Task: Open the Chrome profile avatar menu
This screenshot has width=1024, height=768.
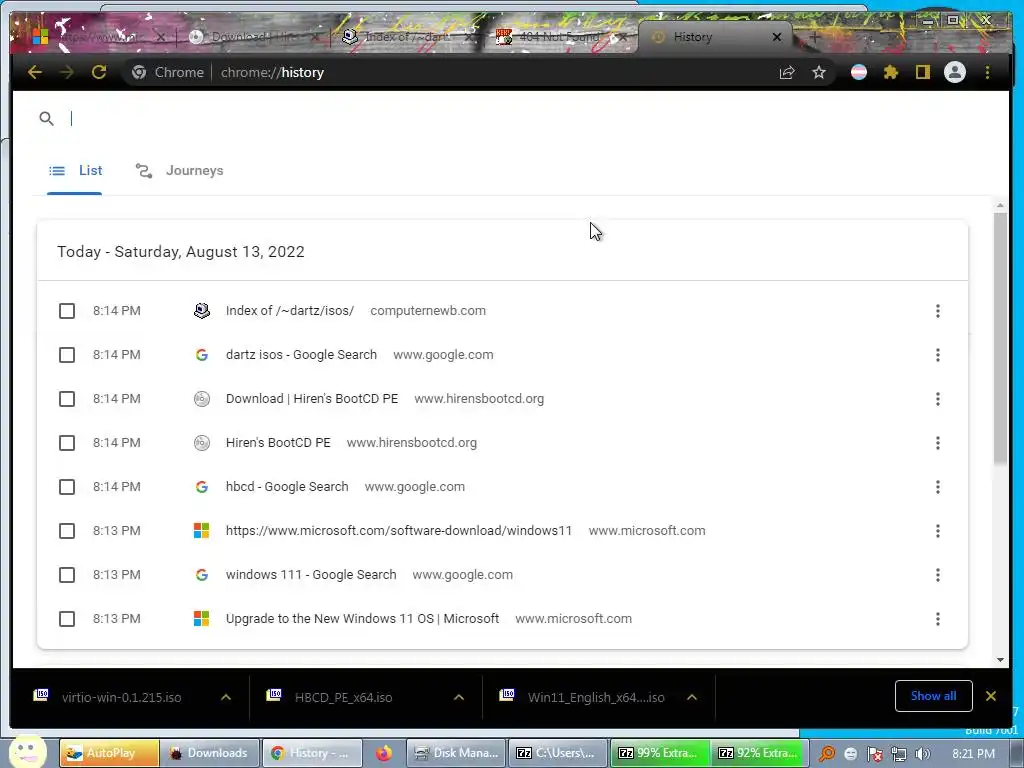Action: [955, 72]
